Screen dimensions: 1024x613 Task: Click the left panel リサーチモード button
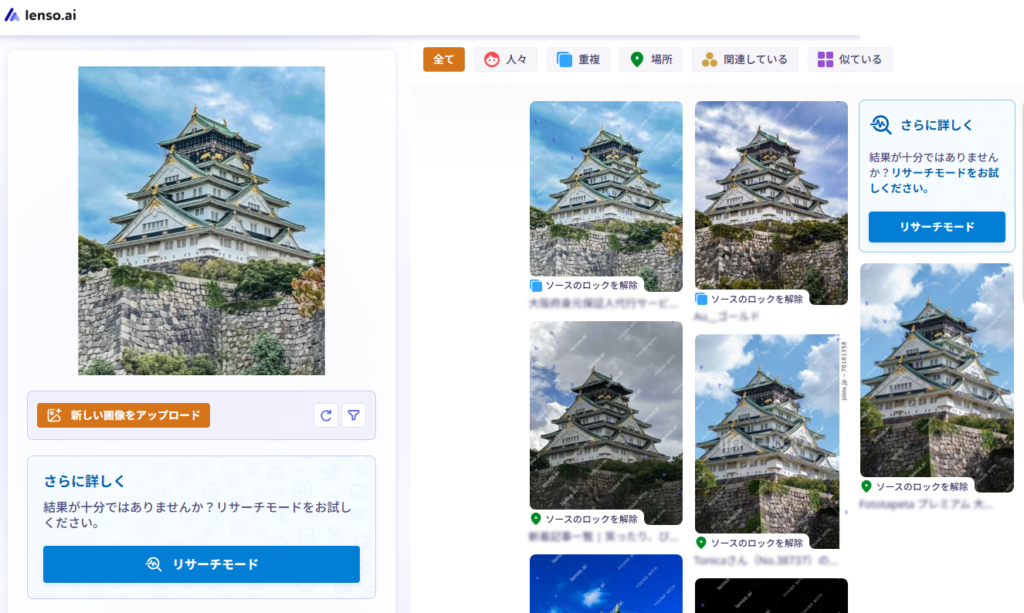(201, 564)
